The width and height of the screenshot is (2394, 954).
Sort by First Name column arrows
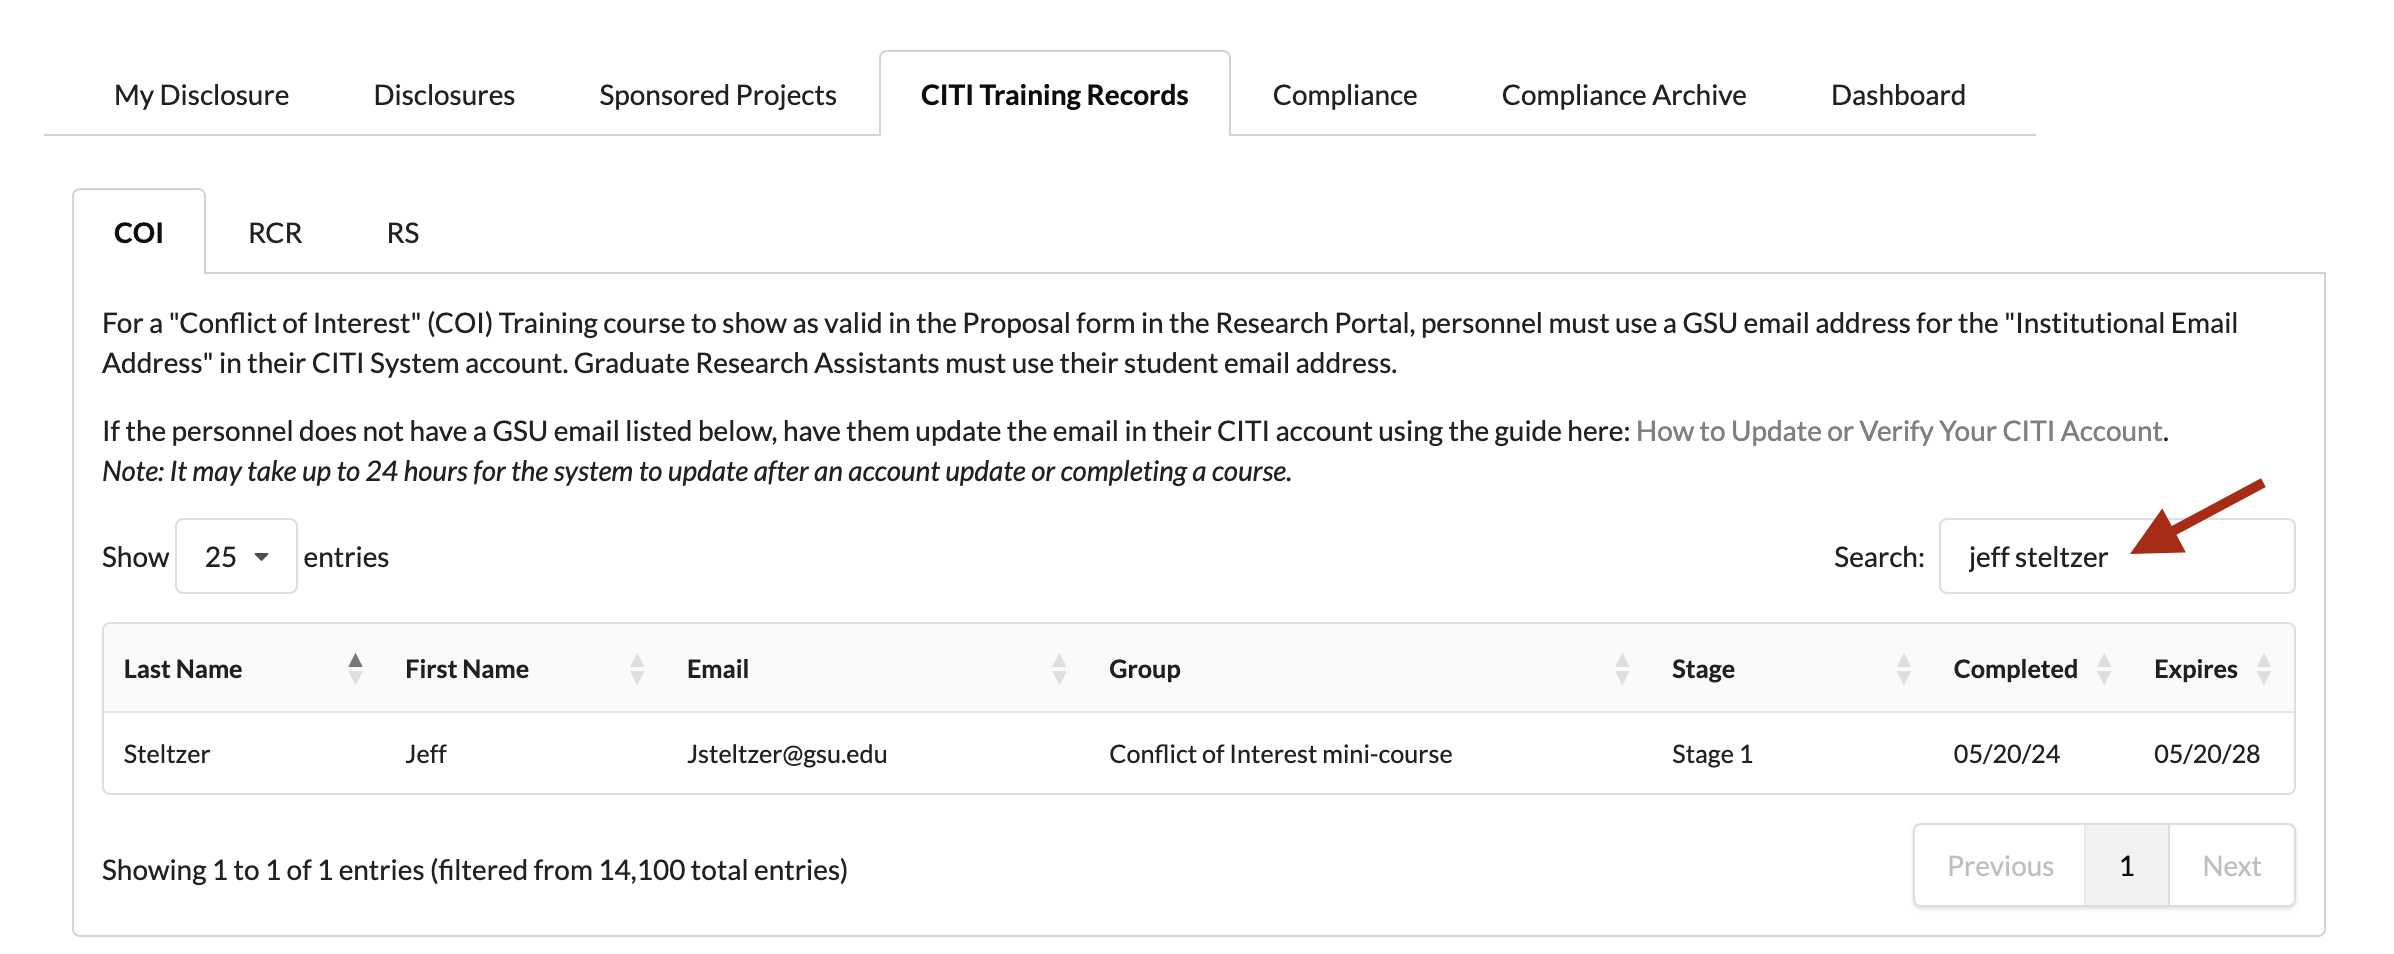click(637, 668)
